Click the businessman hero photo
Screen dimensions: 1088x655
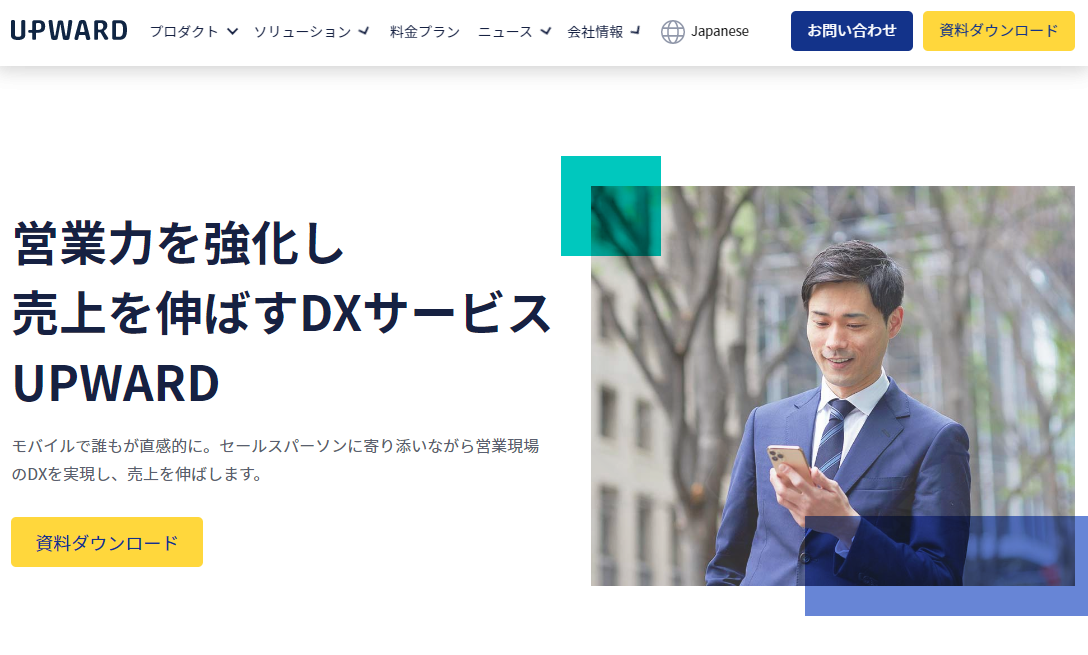coord(833,386)
